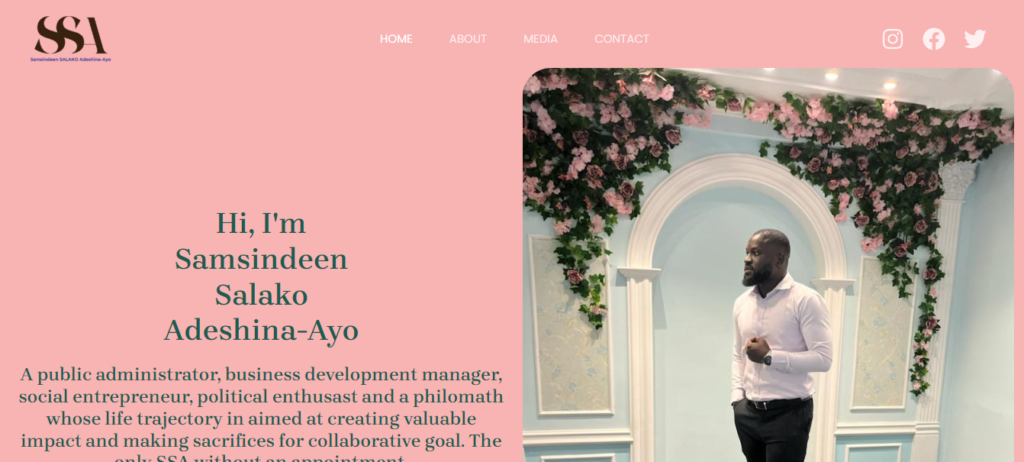Click the man in the hero photo
The height and width of the screenshot is (462, 1024).
778,346
